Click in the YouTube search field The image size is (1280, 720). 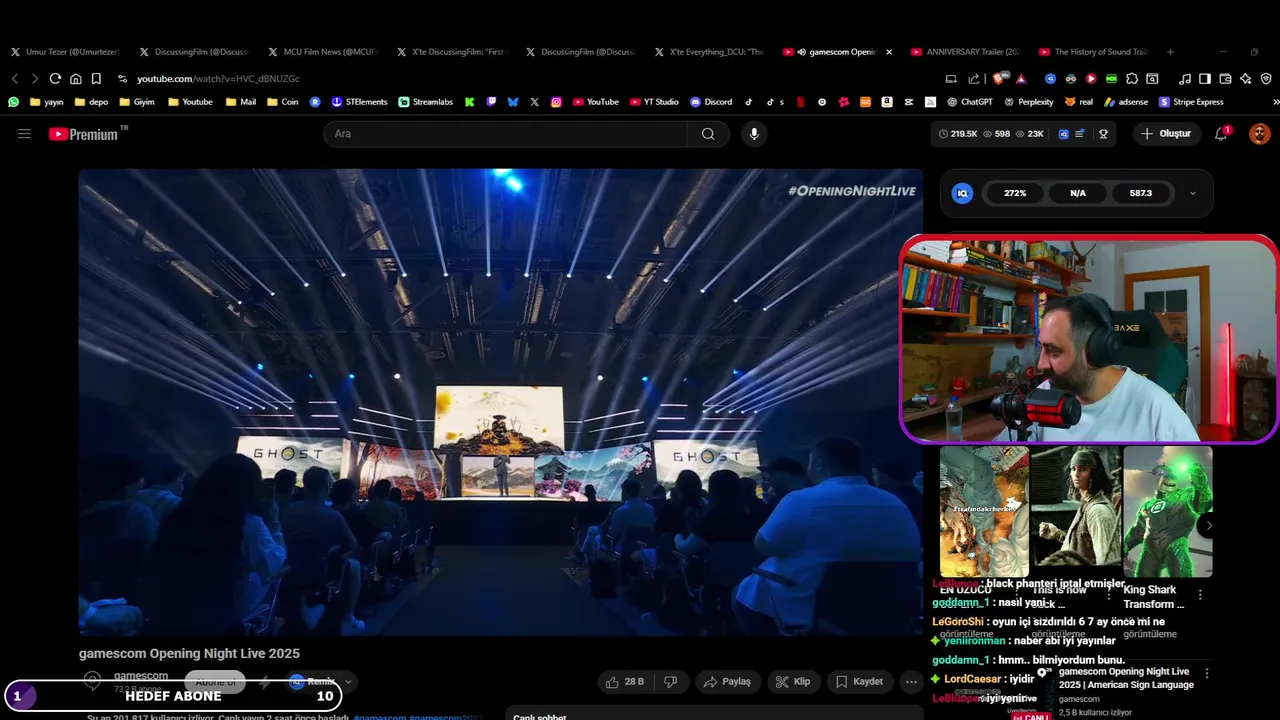505,133
